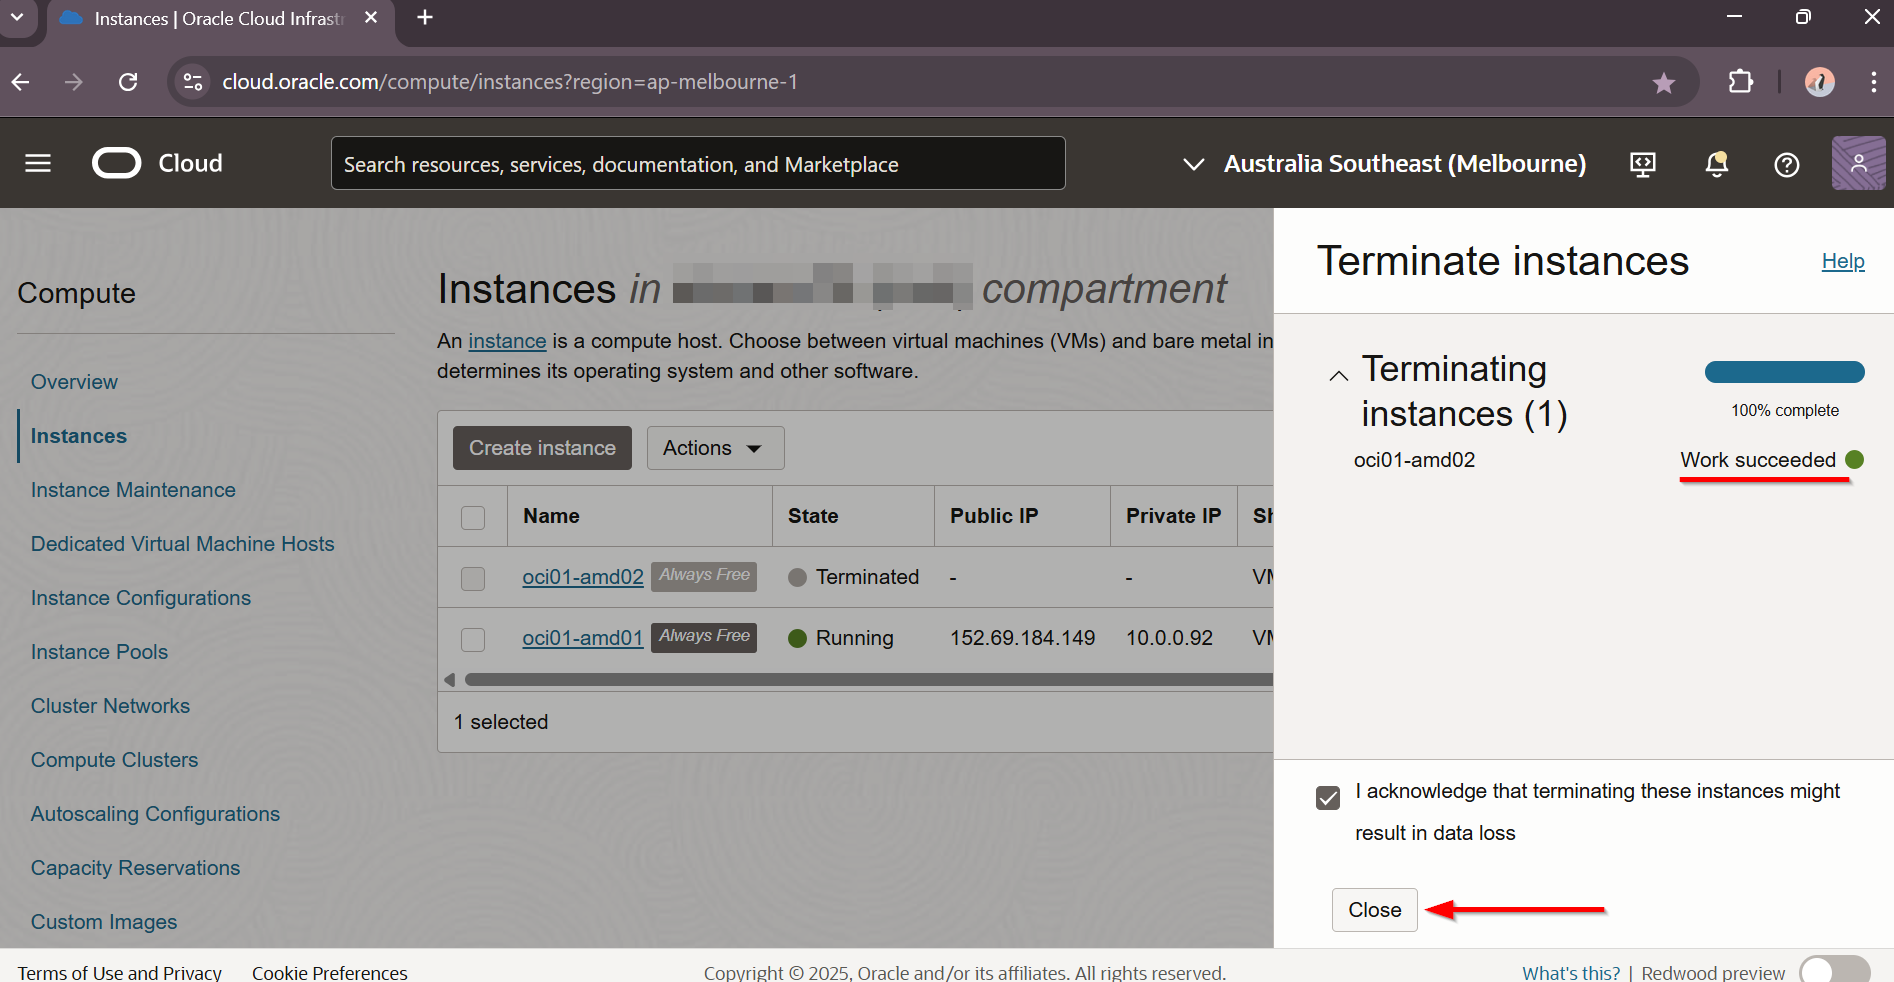Tick the checkbox for oci01-amd01 row
1894x982 pixels.
[x=473, y=639]
